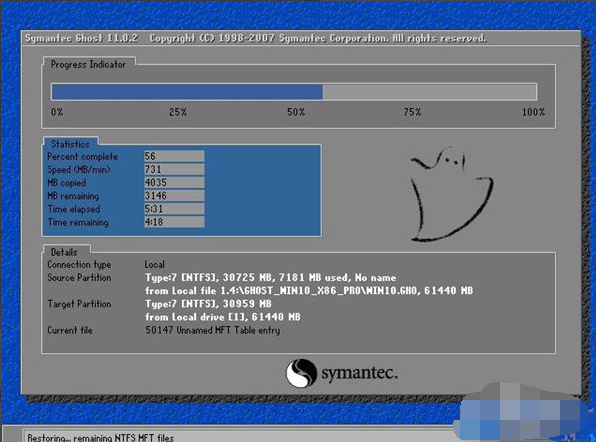The width and height of the screenshot is (596, 442).
Task: Click the unfilled gray portion of progress bar
Action: pos(430,92)
